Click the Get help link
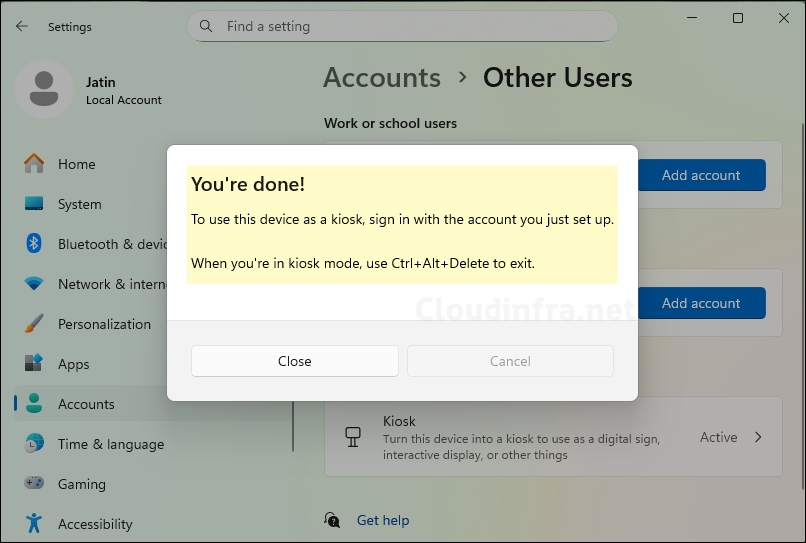 click(382, 520)
